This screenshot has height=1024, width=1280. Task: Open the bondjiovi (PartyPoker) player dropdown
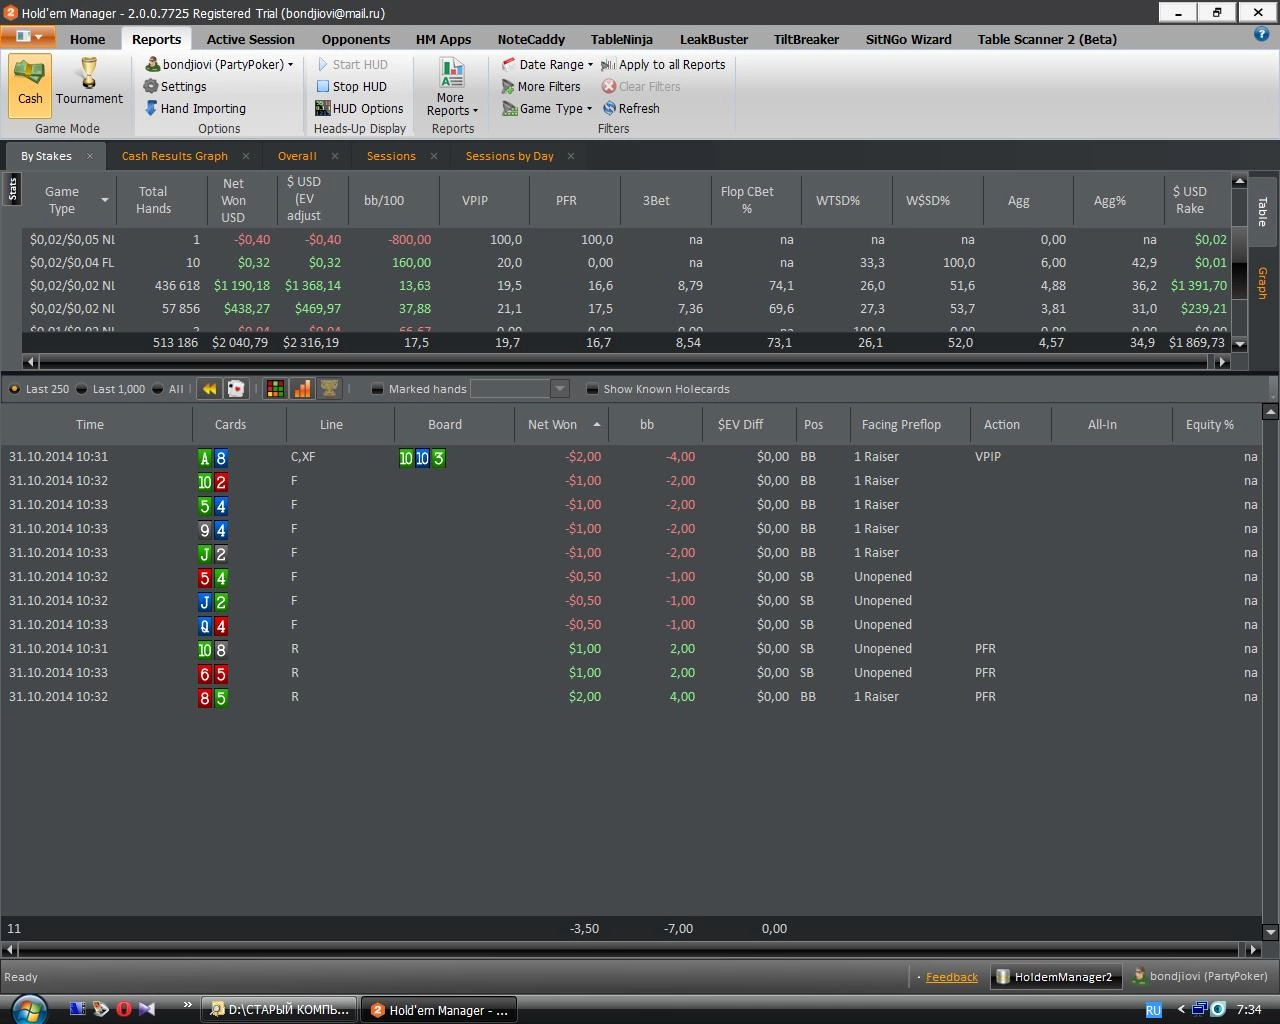(x=219, y=65)
